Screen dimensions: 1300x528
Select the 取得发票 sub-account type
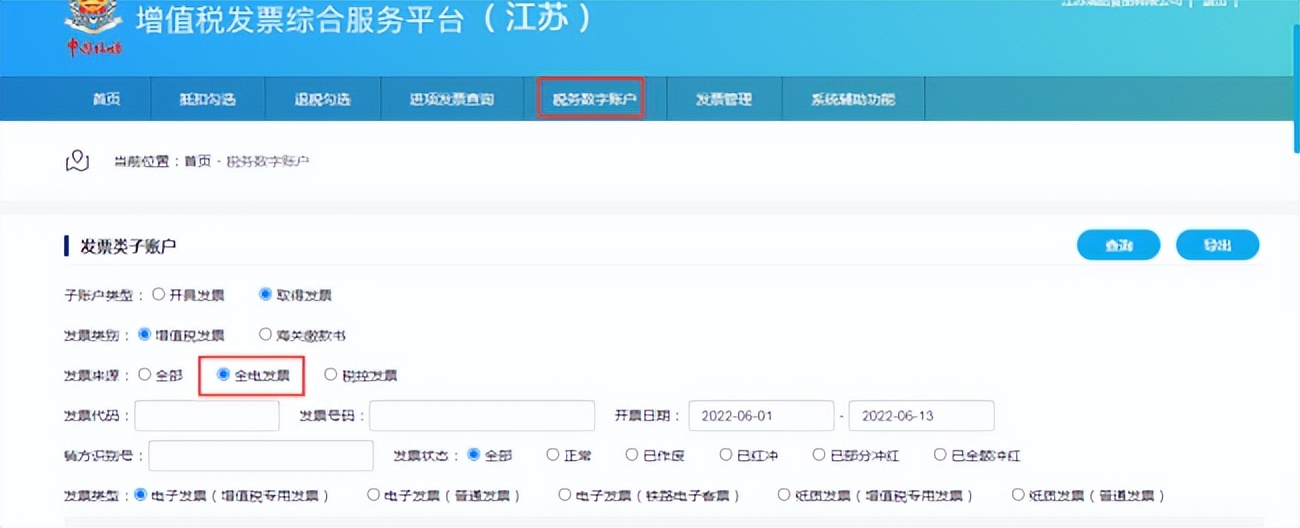click(265, 295)
